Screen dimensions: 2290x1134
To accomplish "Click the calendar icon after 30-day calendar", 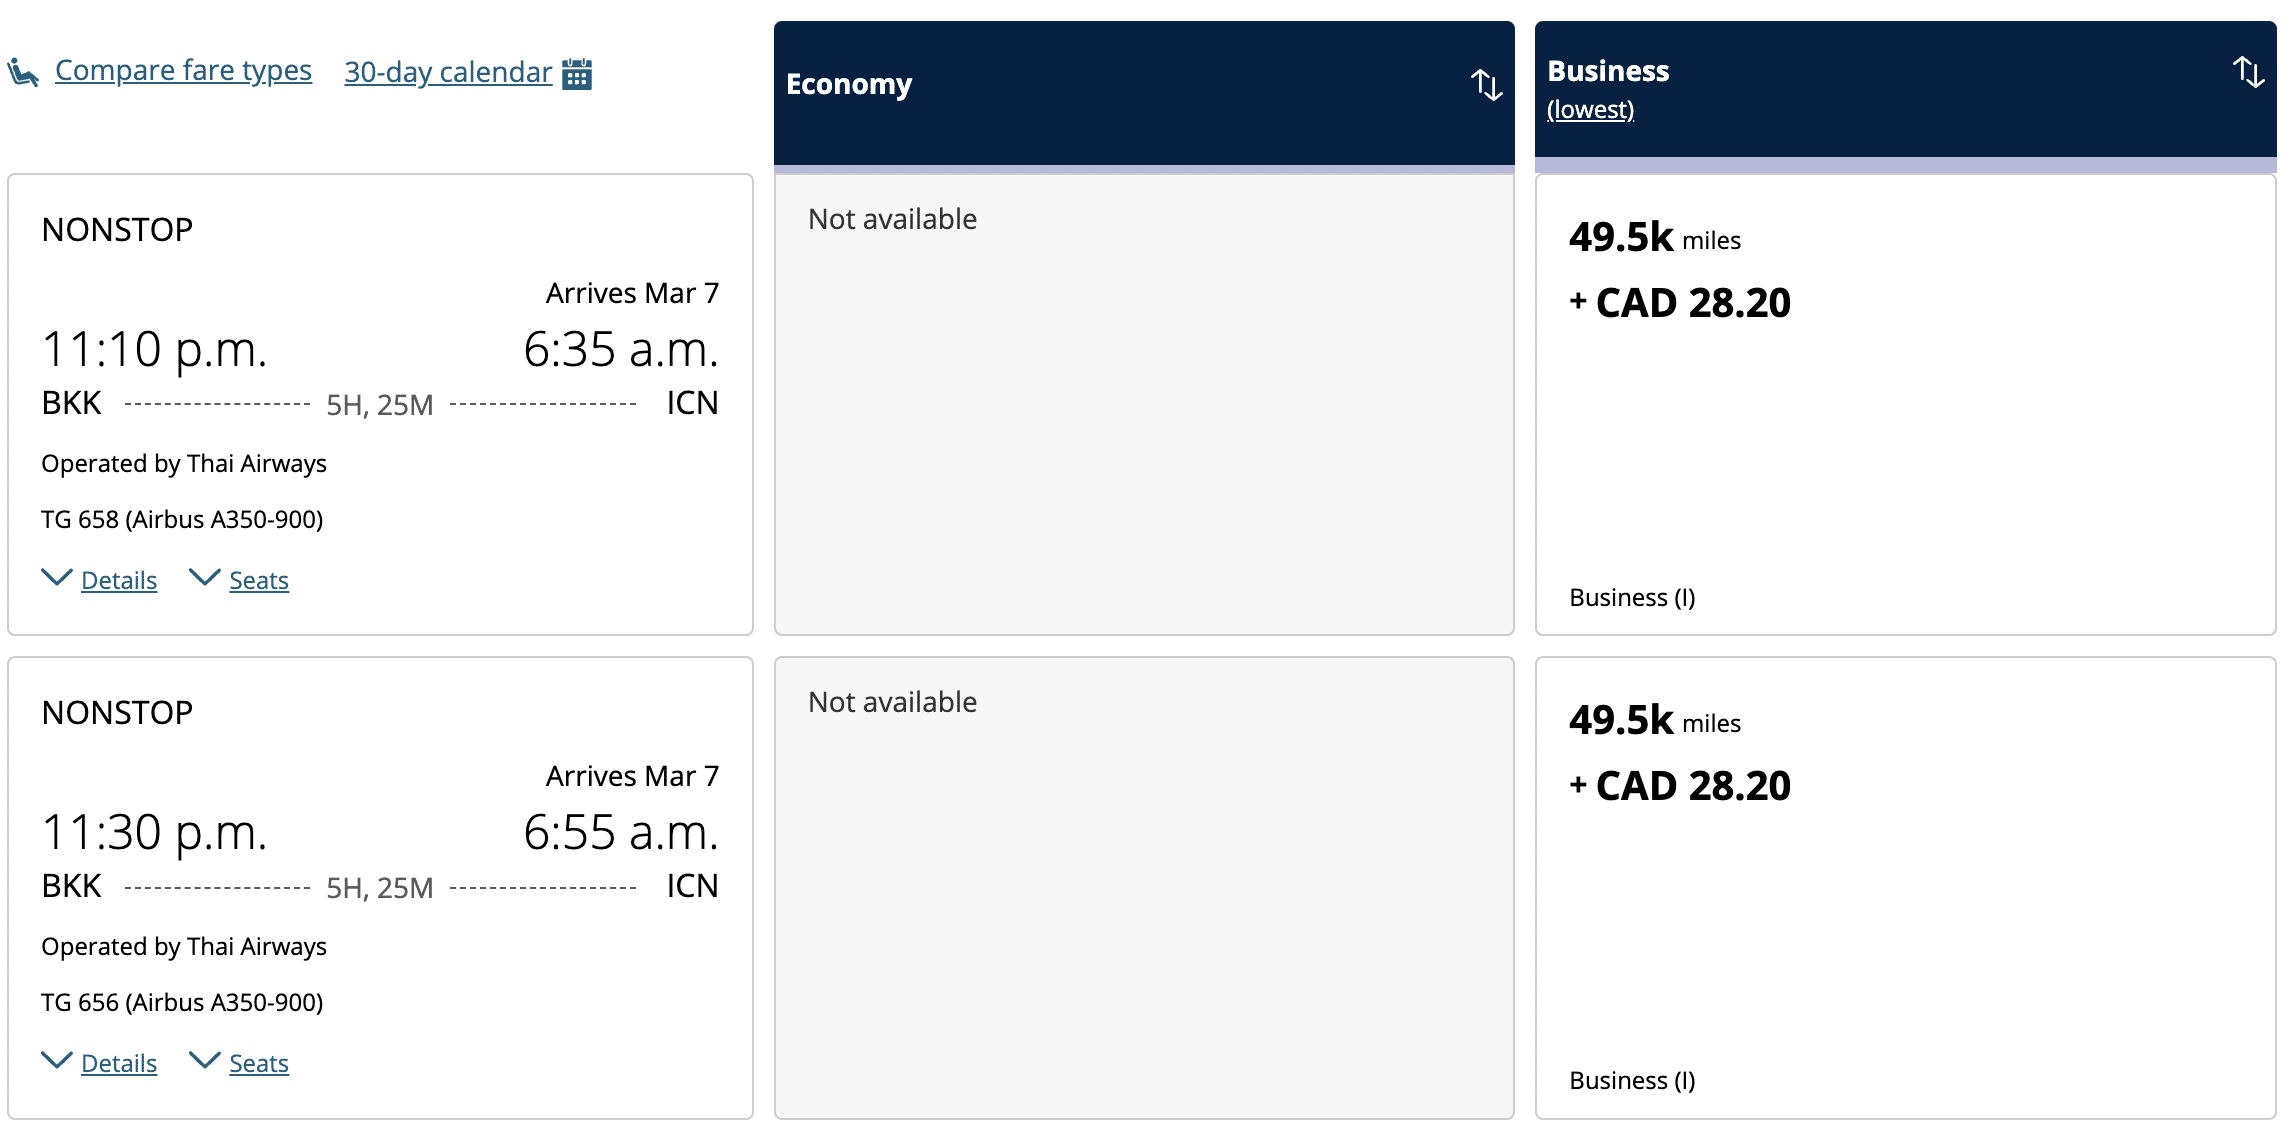I will point(577,74).
